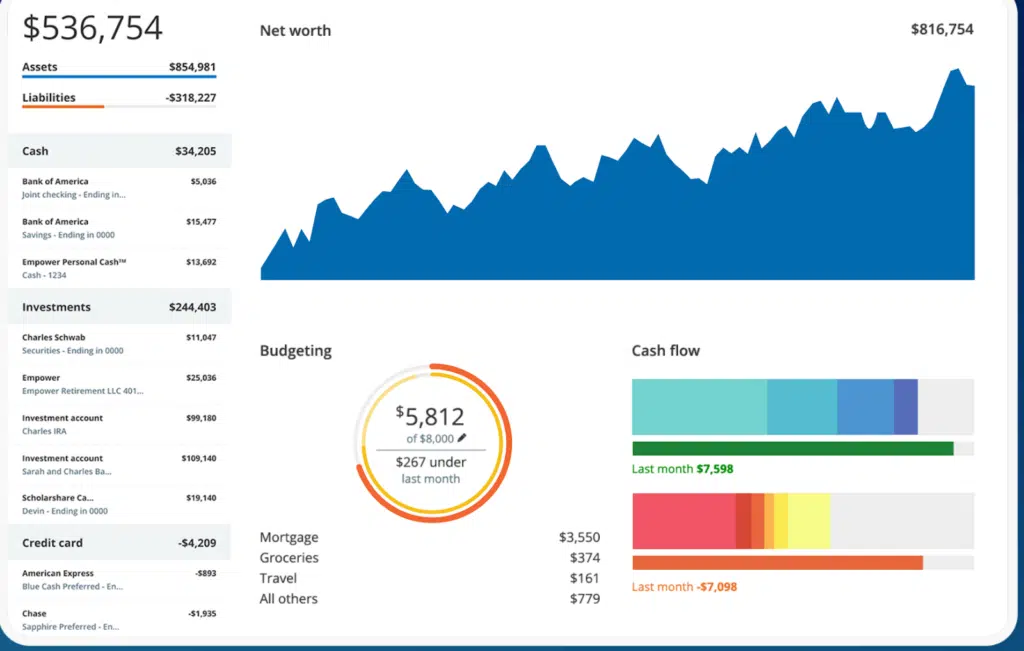Click the Net worth chart heading

coord(295,31)
